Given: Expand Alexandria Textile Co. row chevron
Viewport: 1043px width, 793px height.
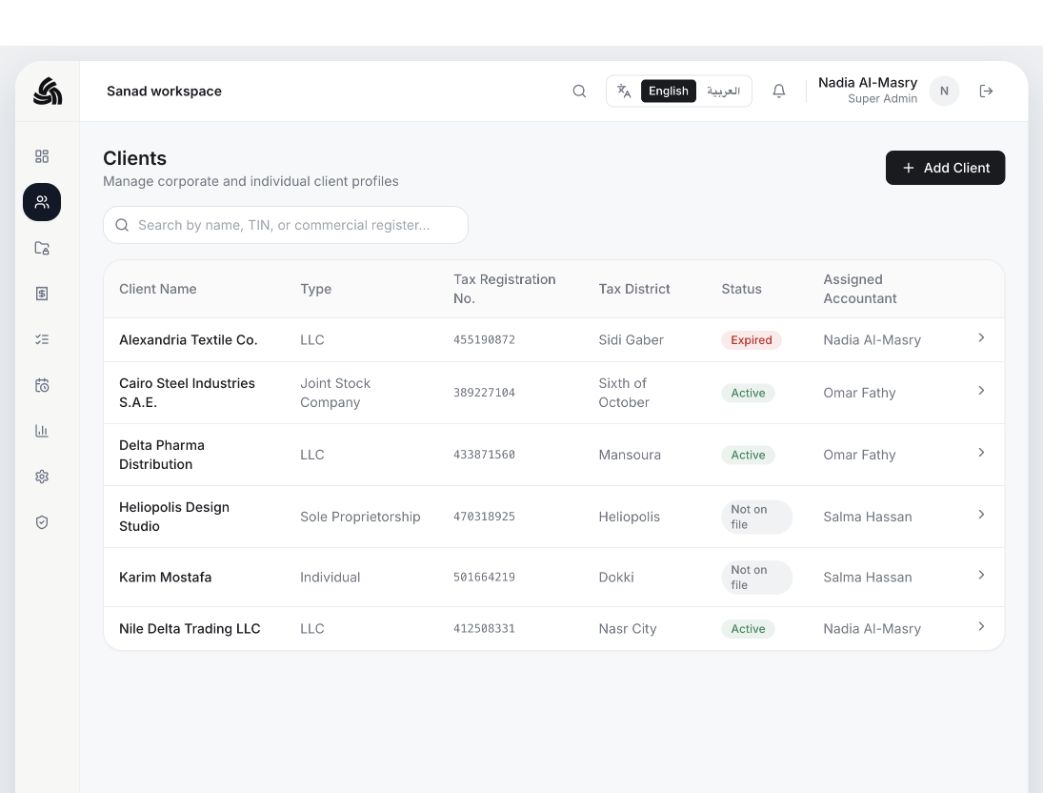Looking at the screenshot, I should point(981,338).
